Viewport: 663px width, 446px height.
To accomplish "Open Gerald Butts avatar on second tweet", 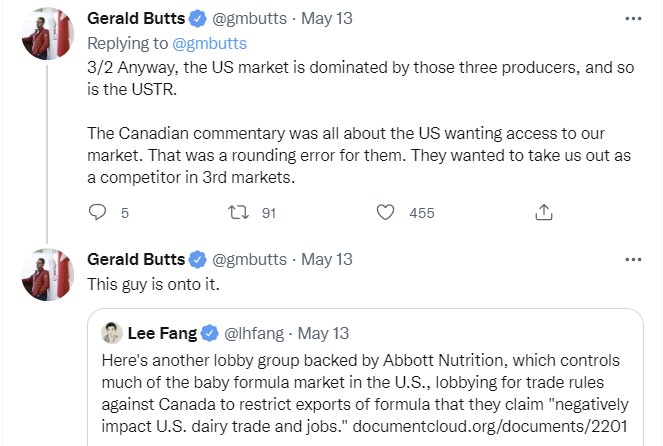I will pos(47,272).
